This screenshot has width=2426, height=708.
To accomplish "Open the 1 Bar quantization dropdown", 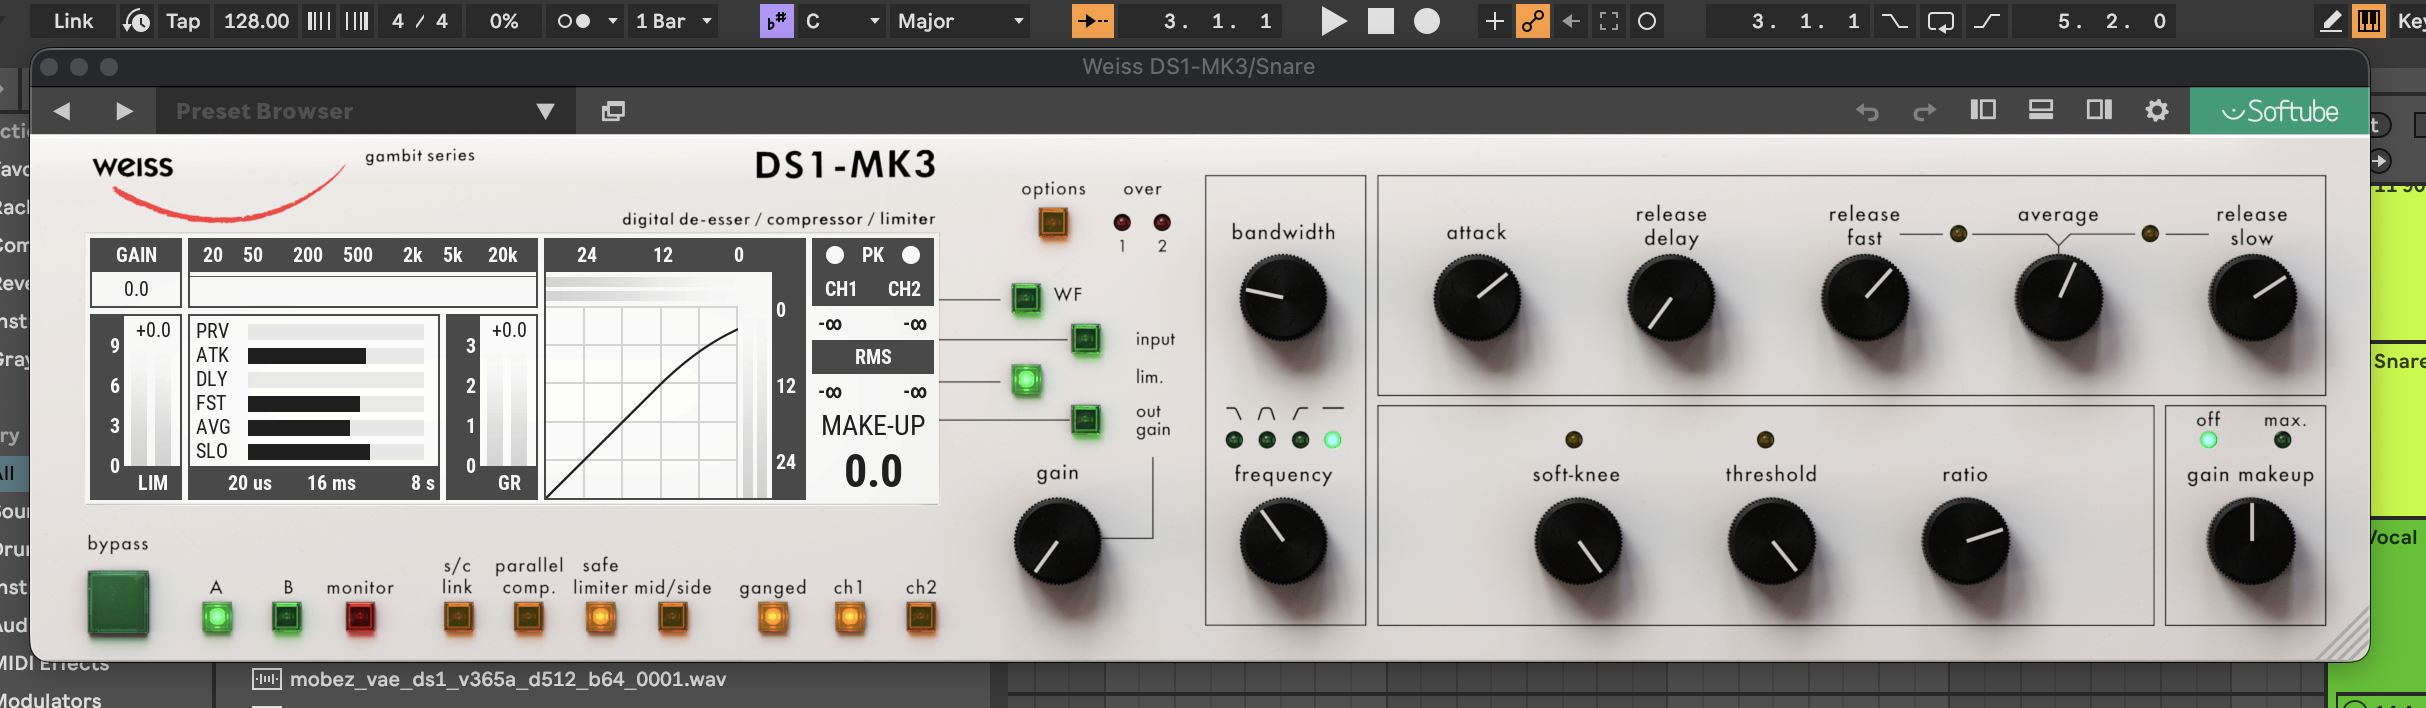I will (x=673, y=21).
